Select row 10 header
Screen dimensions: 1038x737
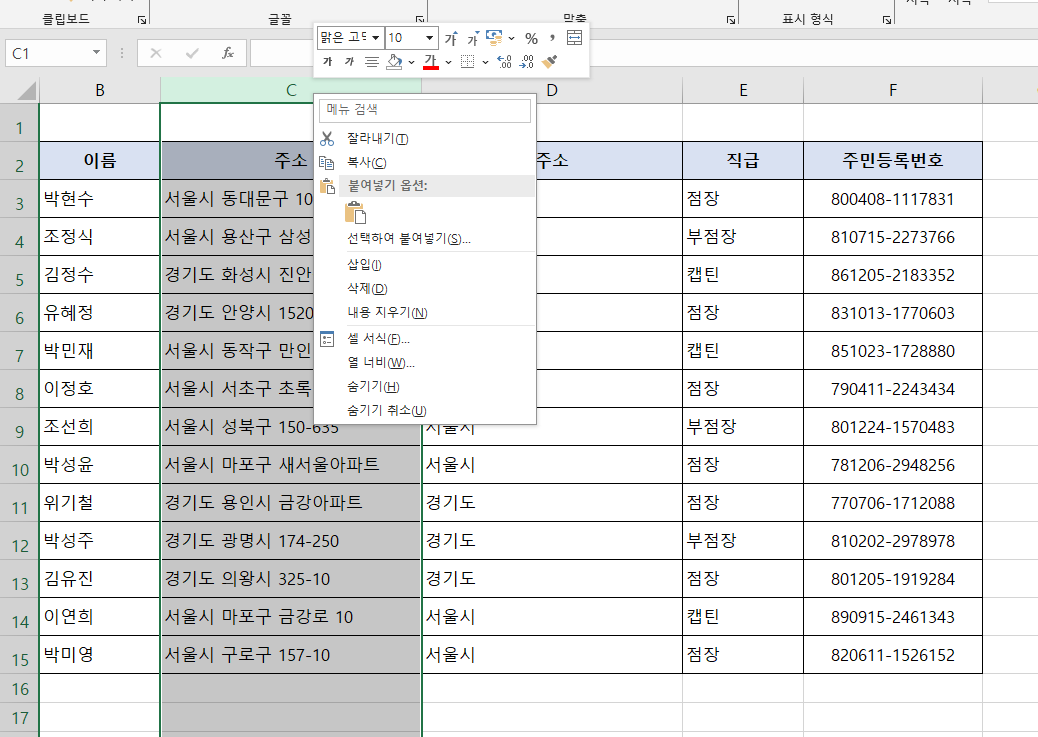pyautogui.click(x=20, y=465)
